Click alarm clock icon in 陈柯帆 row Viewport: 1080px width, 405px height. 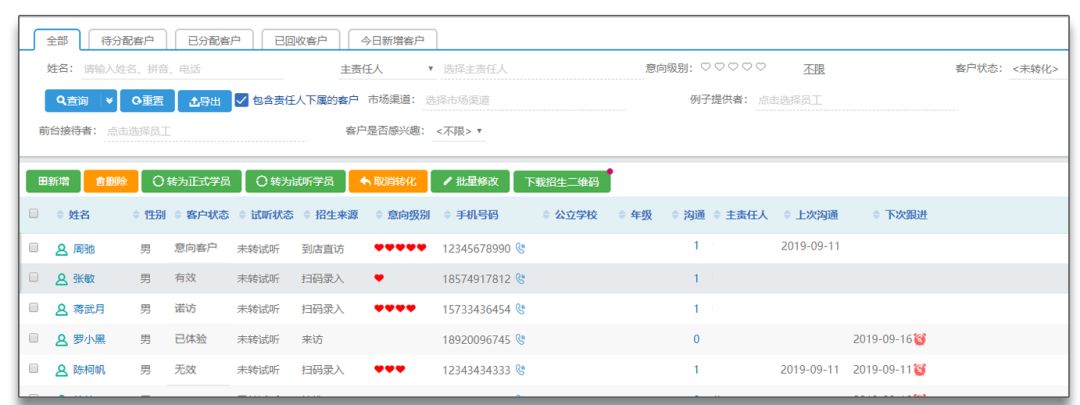coord(919,370)
